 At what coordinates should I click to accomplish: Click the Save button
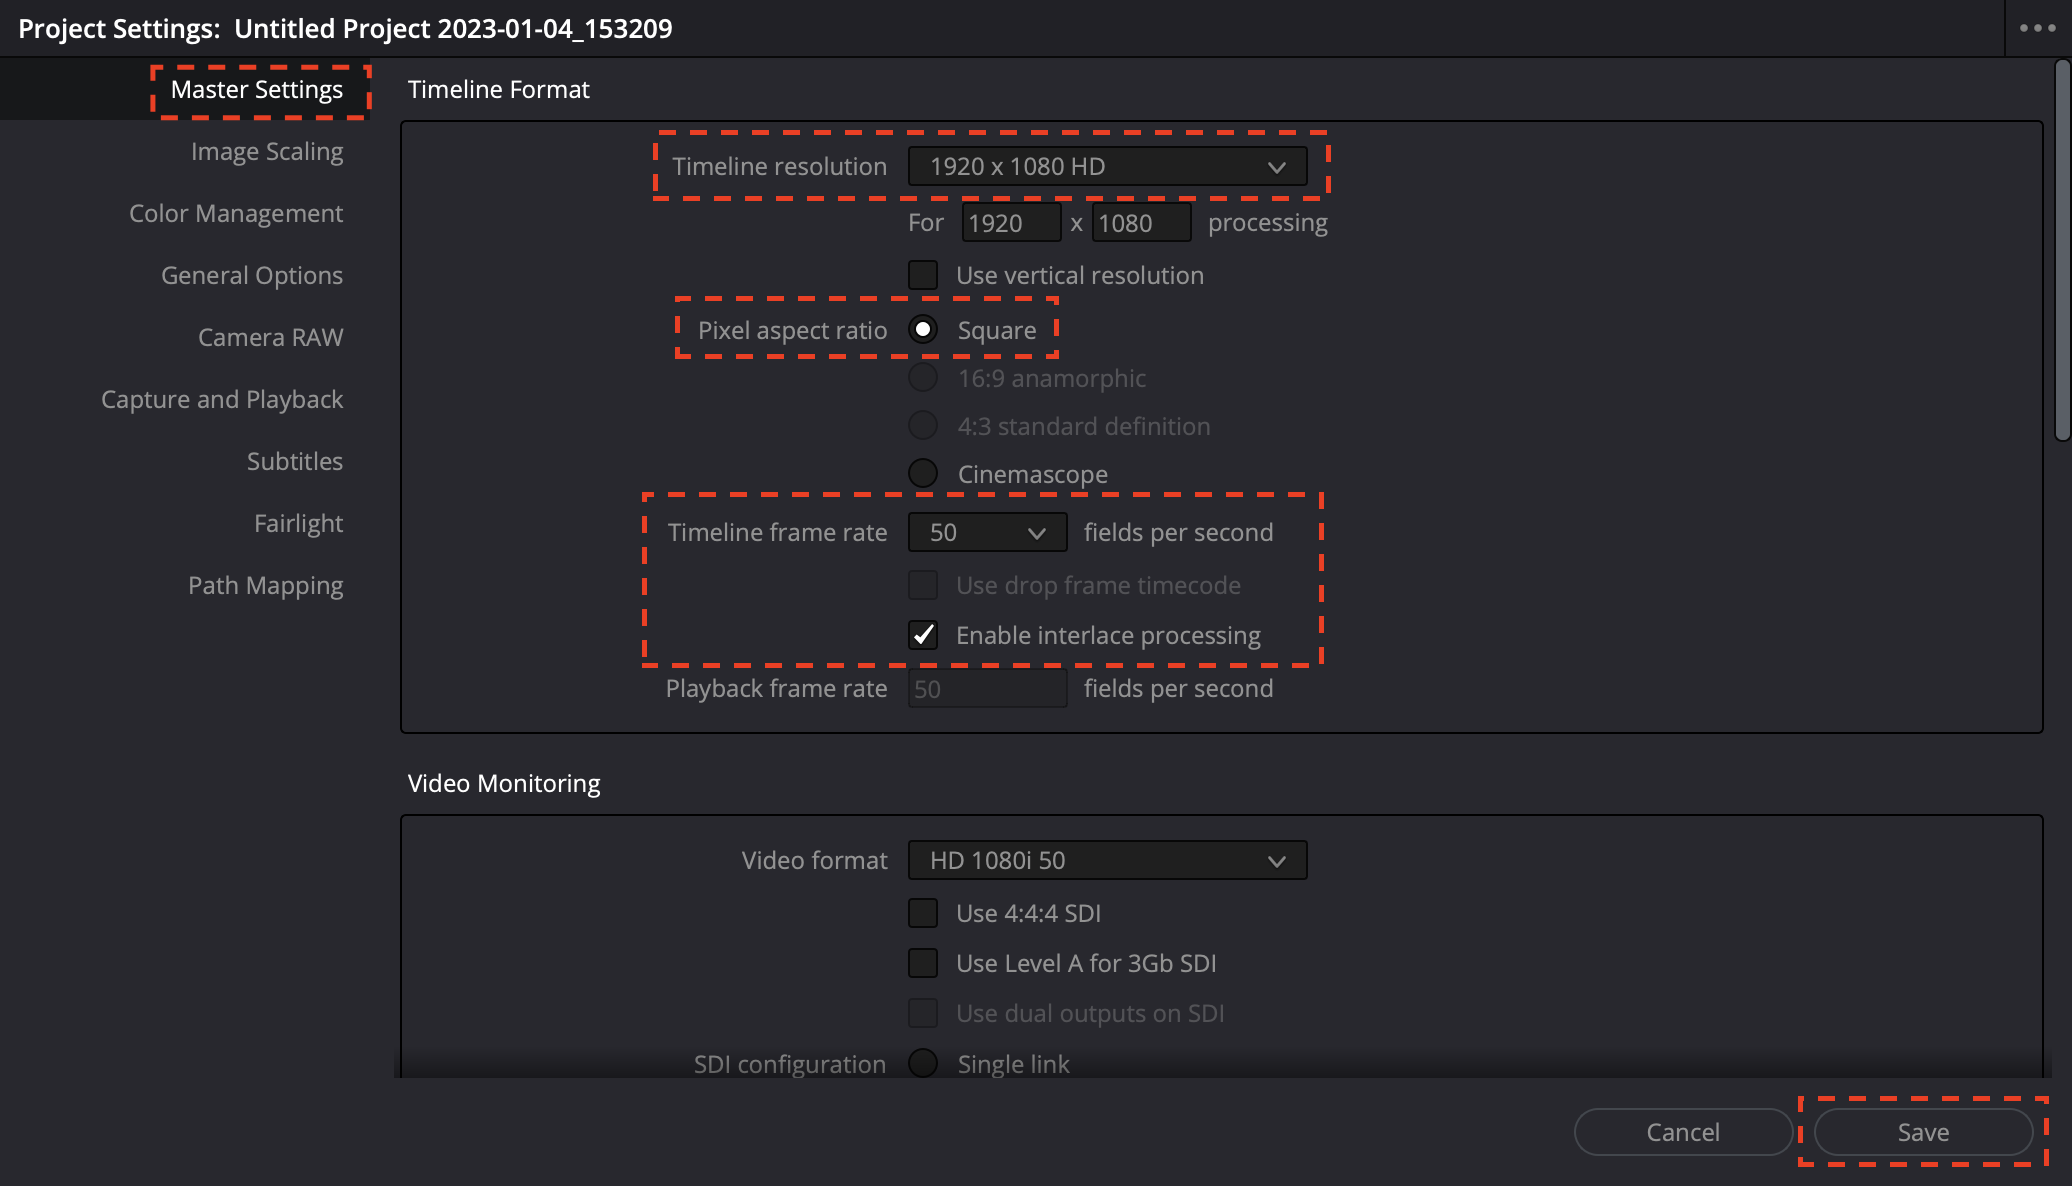[x=1923, y=1132]
